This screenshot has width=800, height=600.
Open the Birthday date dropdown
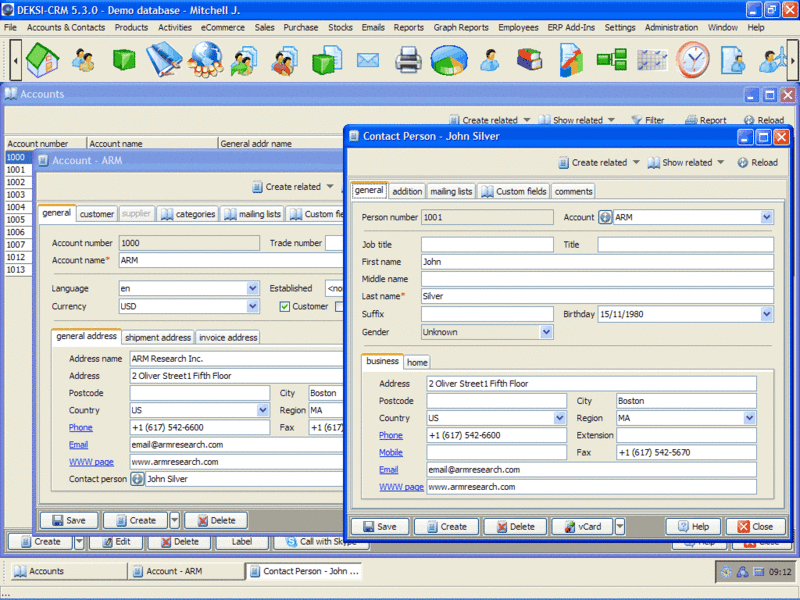click(766, 314)
